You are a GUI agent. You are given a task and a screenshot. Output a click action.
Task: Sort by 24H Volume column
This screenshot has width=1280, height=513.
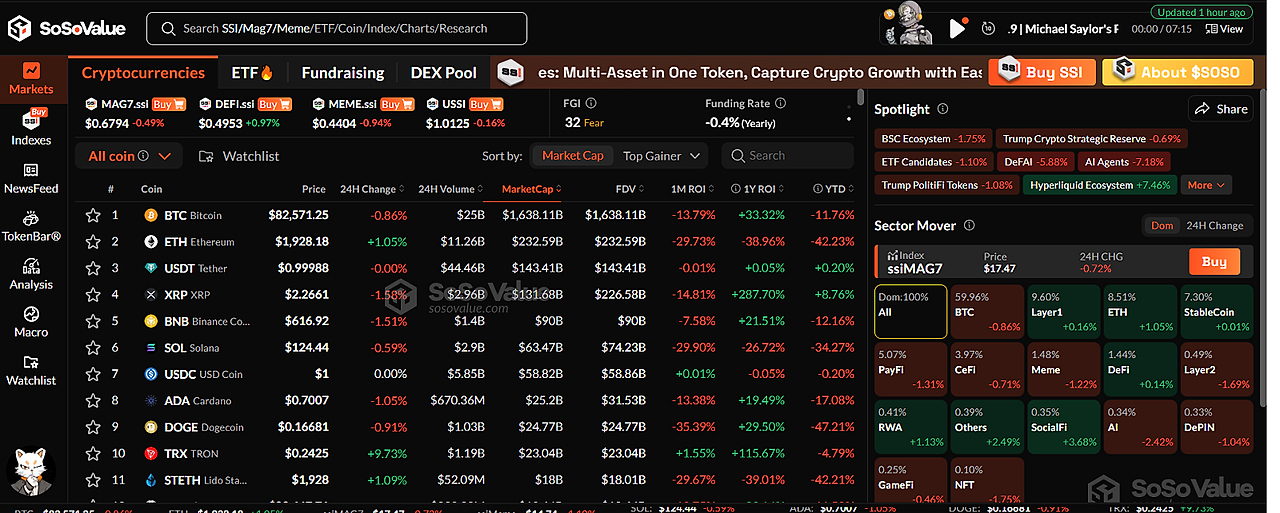(x=450, y=189)
